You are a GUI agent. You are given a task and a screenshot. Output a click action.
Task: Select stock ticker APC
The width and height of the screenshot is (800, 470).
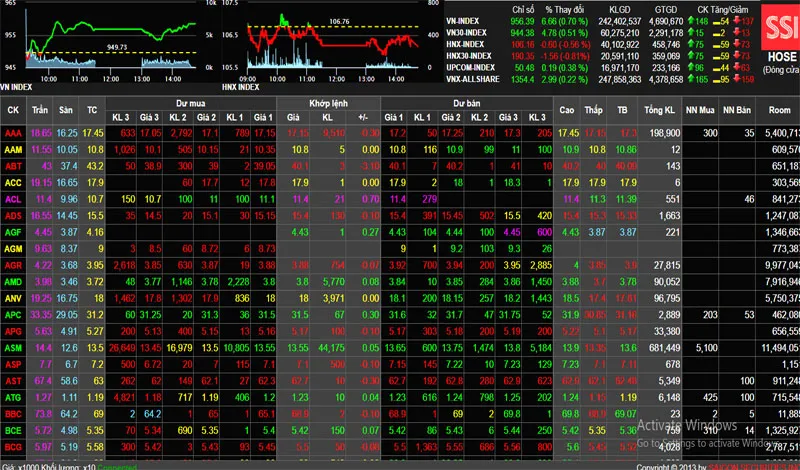pyautogui.click(x=13, y=315)
